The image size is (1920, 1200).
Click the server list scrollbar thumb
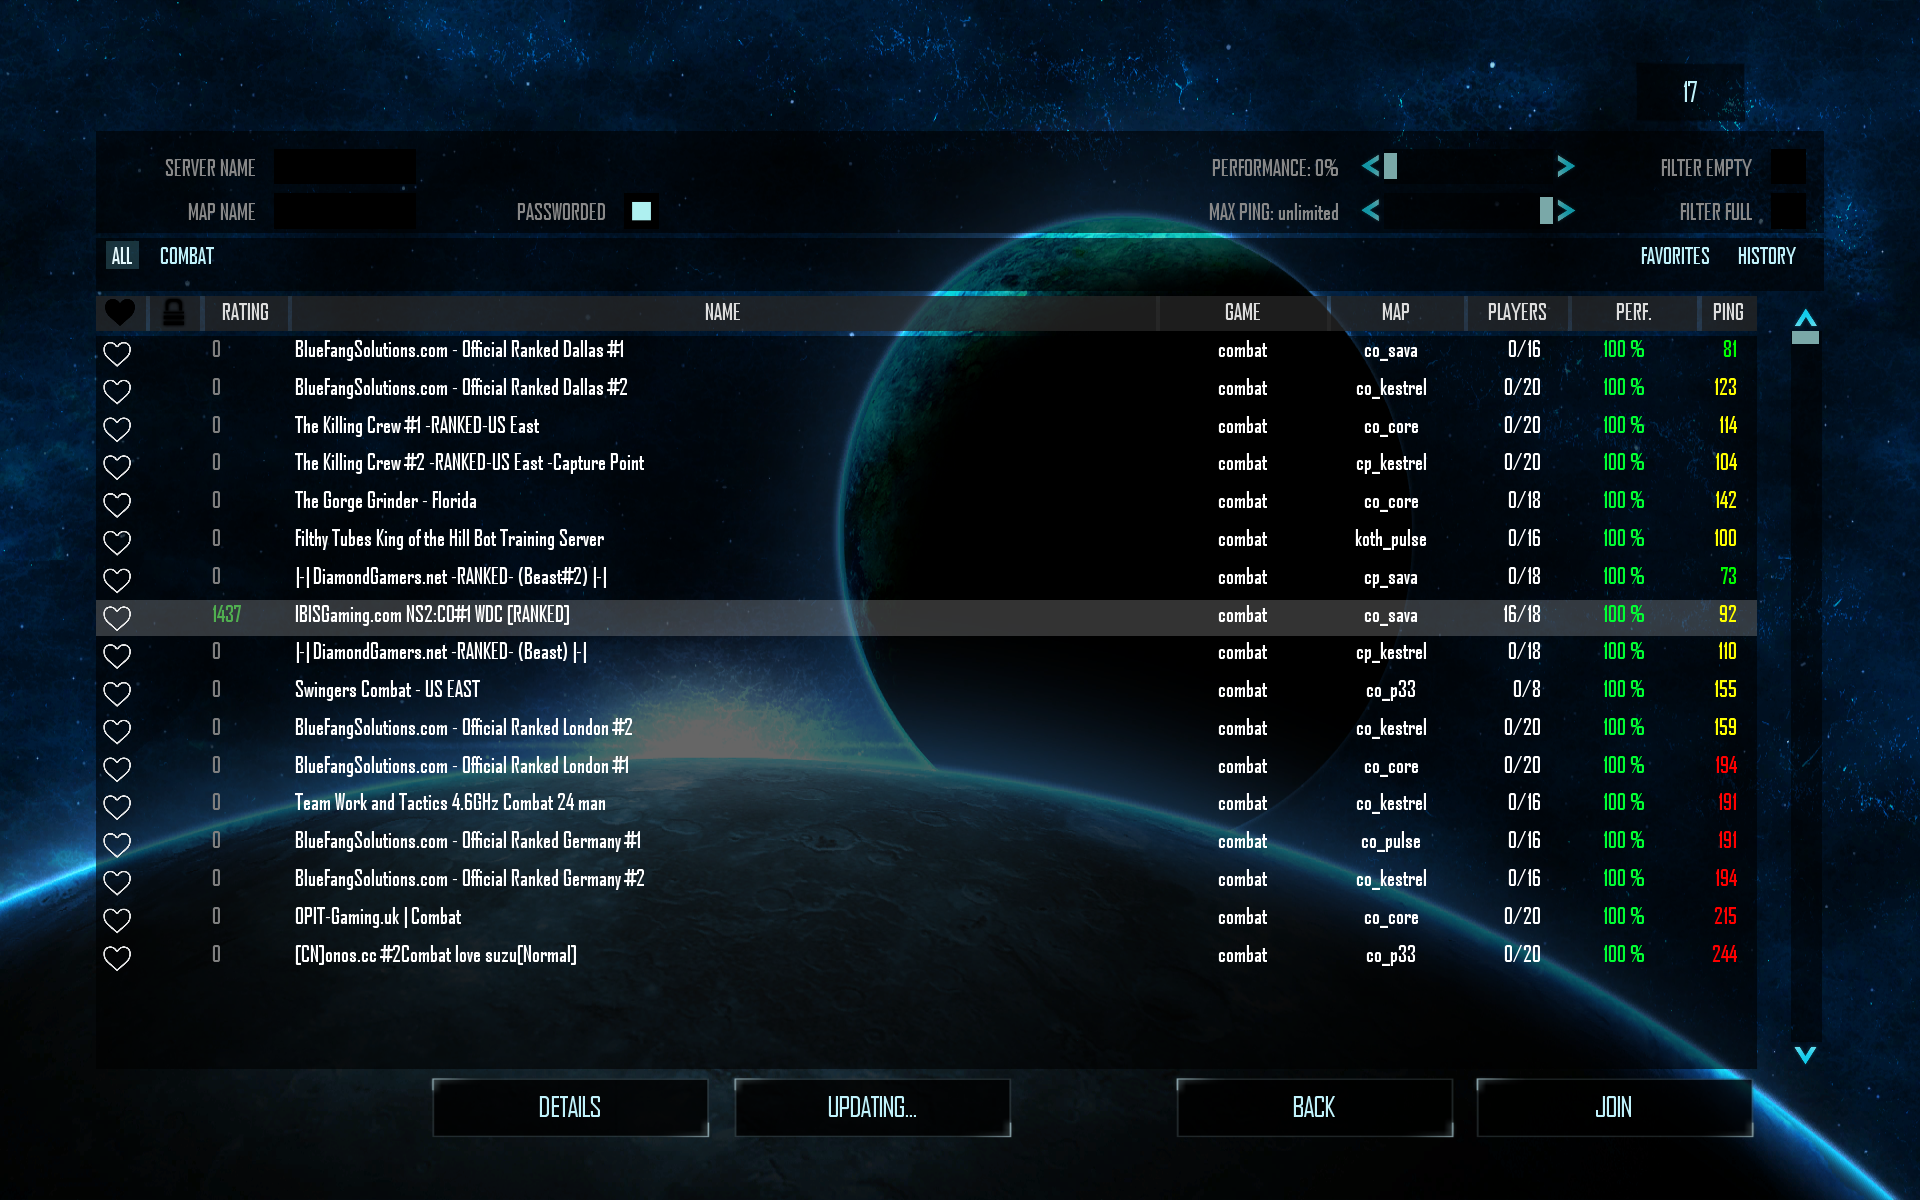(1805, 337)
